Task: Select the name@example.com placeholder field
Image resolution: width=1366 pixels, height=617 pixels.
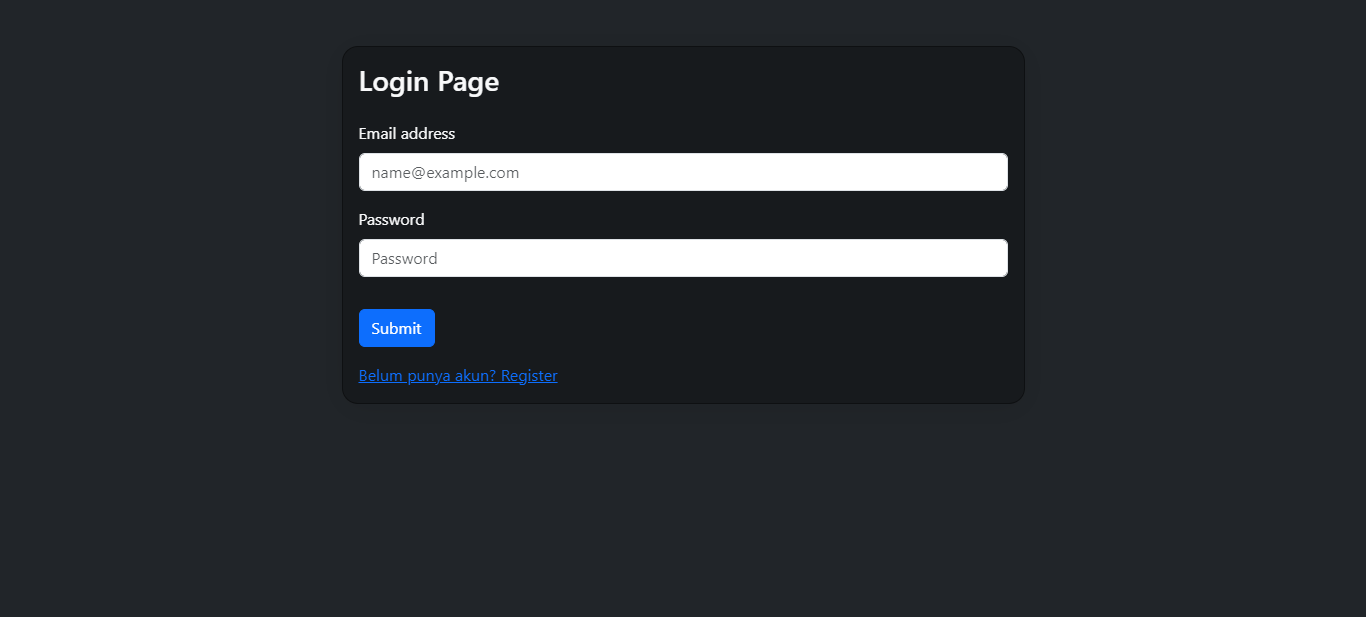Action: (x=683, y=172)
